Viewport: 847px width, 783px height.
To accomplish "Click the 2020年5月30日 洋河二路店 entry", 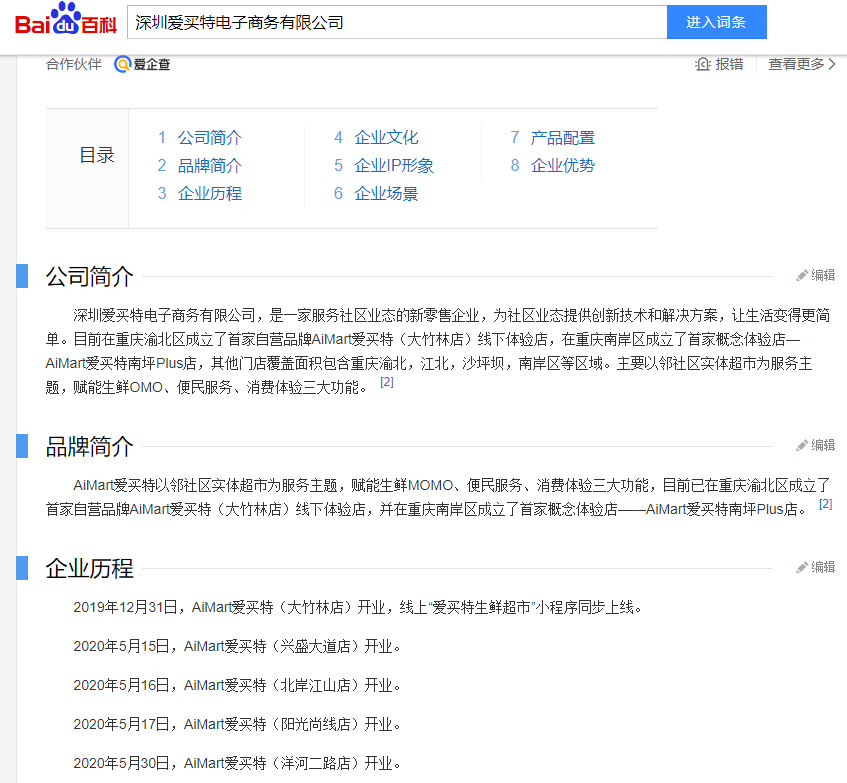I will [237, 763].
